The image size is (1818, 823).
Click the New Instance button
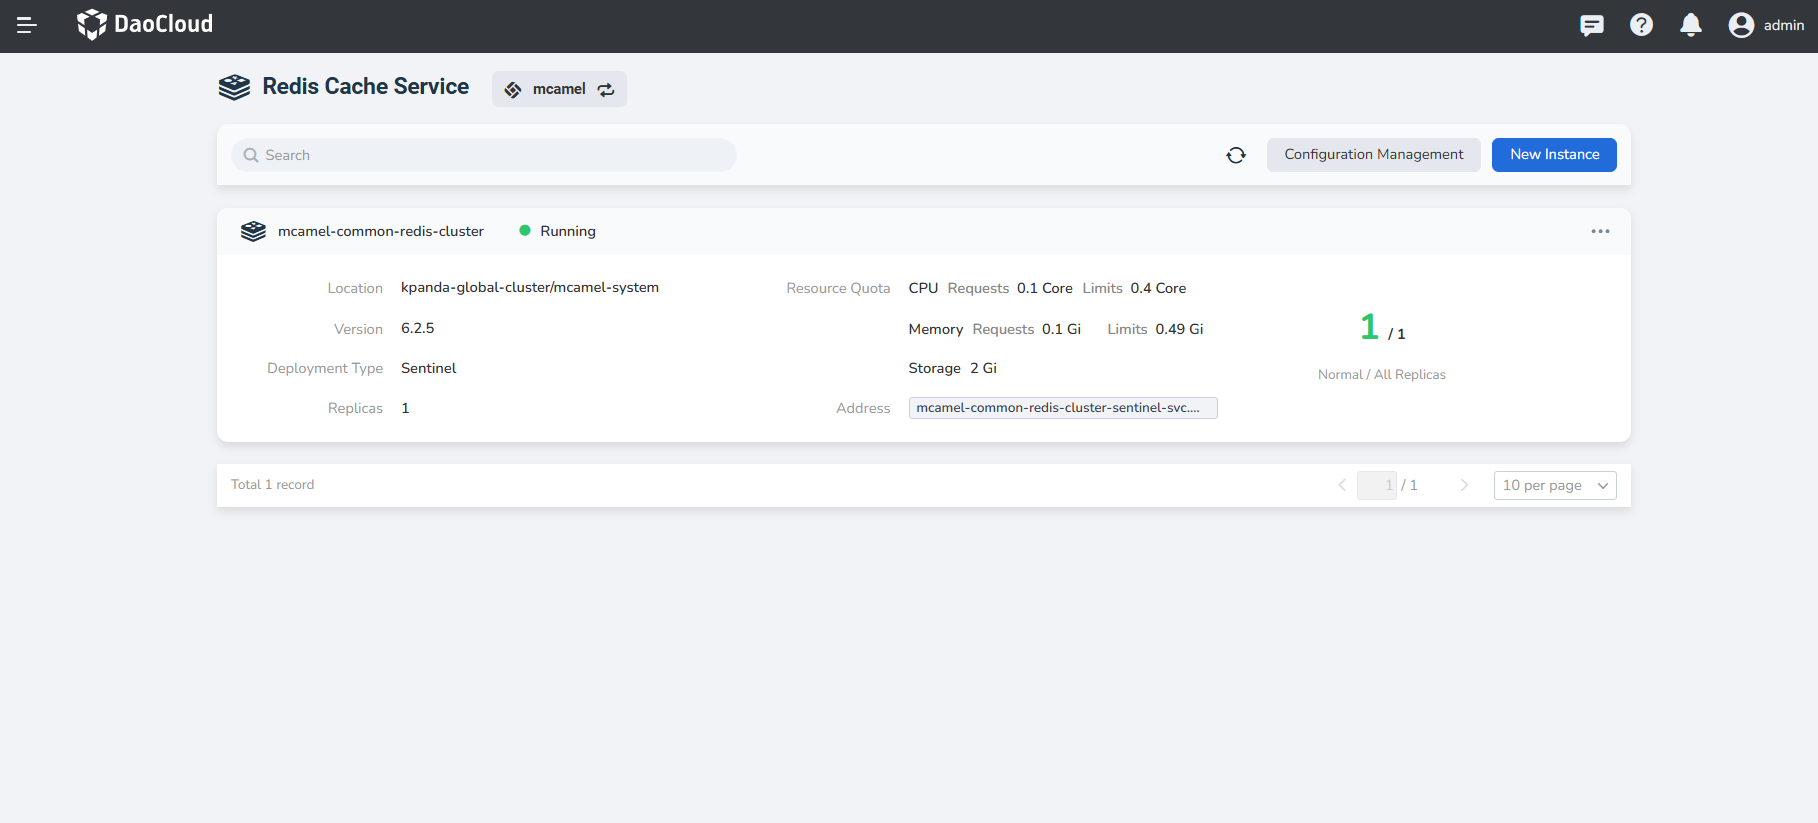tap(1554, 155)
